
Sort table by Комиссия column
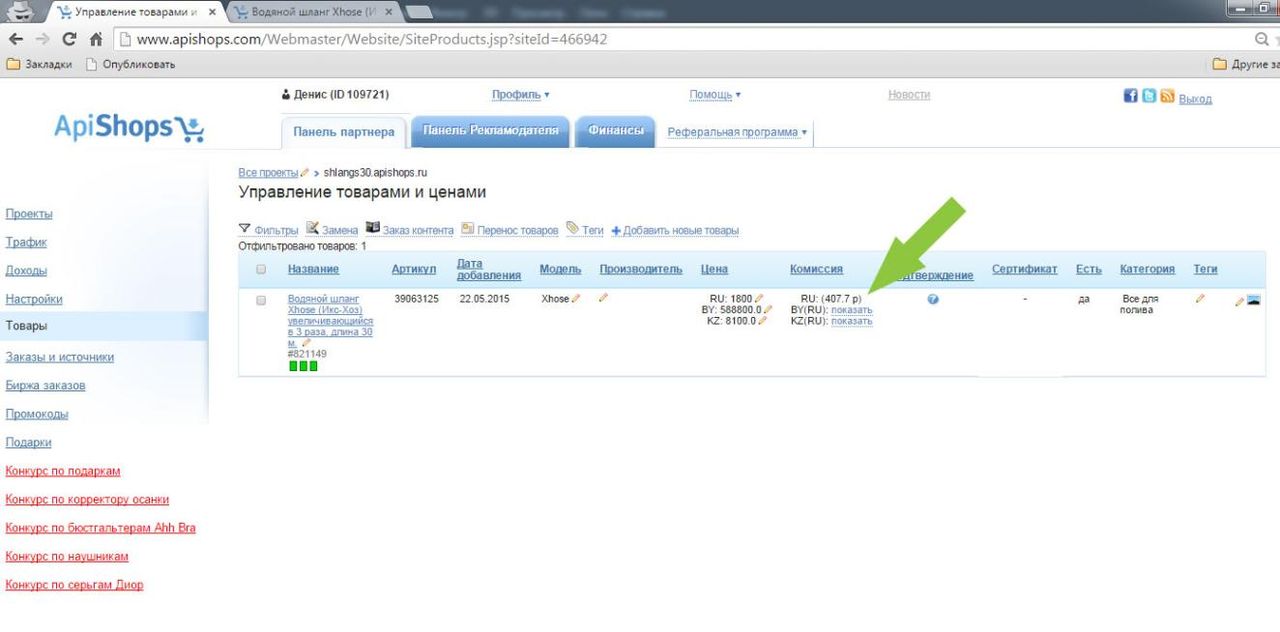pos(816,269)
